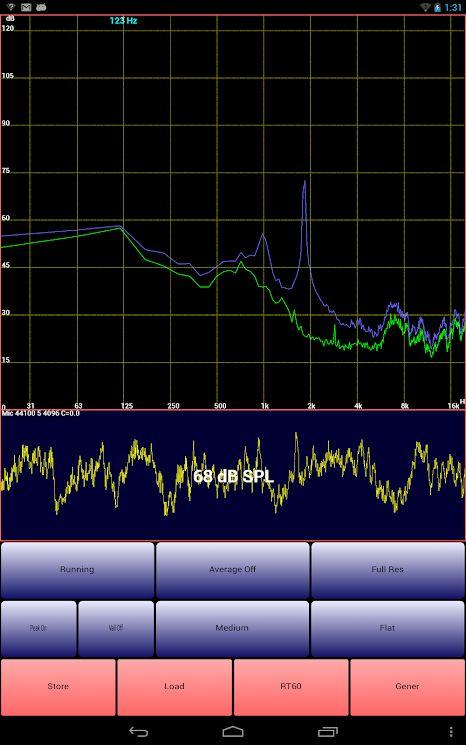This screenshot has width=466, height=745.
Task: Click the Store button
Action: point(58,687)
